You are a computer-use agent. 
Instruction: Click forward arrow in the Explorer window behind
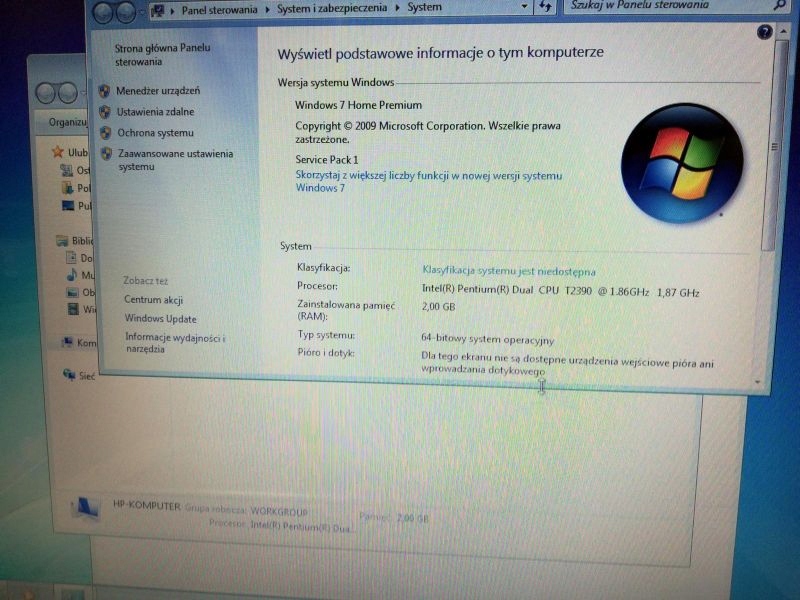pyautogui.click(x=68, y=93)
